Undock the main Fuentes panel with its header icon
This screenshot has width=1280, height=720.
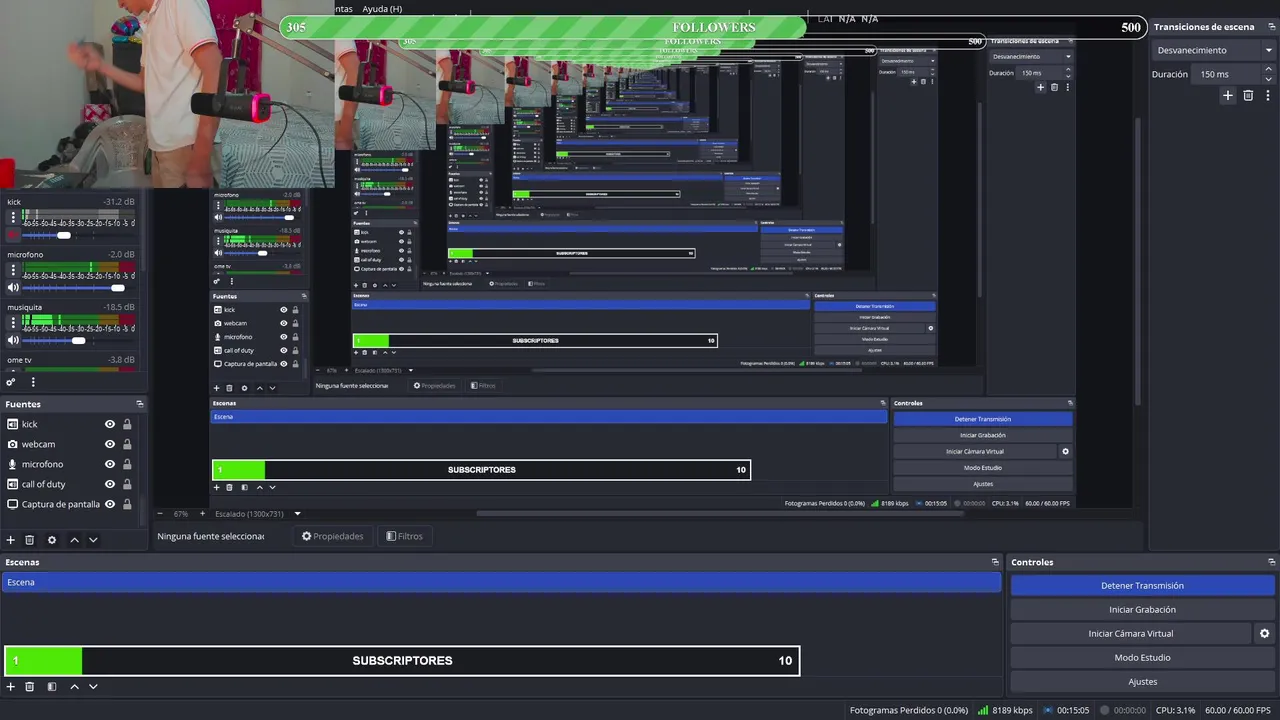point(140,404)
